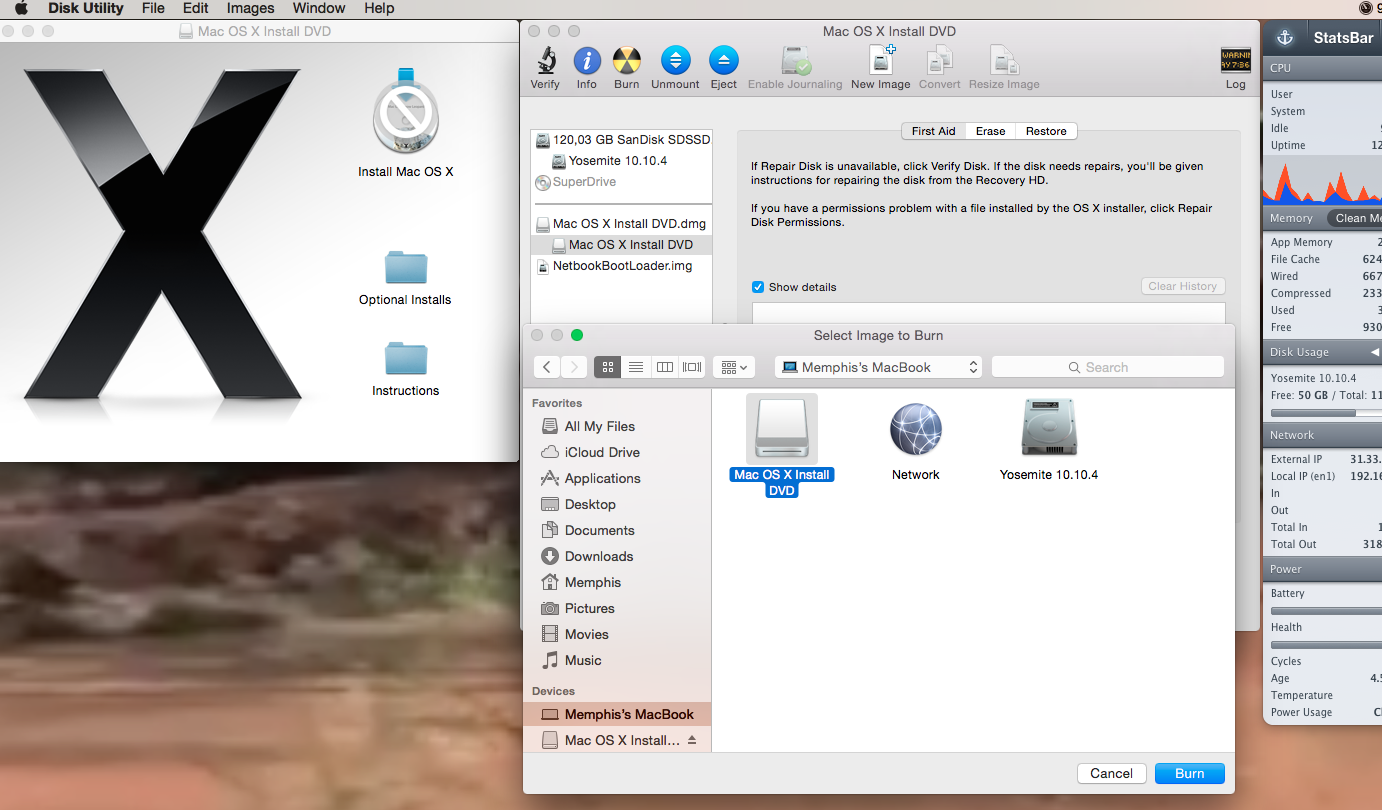Click the Burn radiation icon in the toolbar
Image resolution: width=1382 pixels, height=810 pixels.
coord(627,61)
